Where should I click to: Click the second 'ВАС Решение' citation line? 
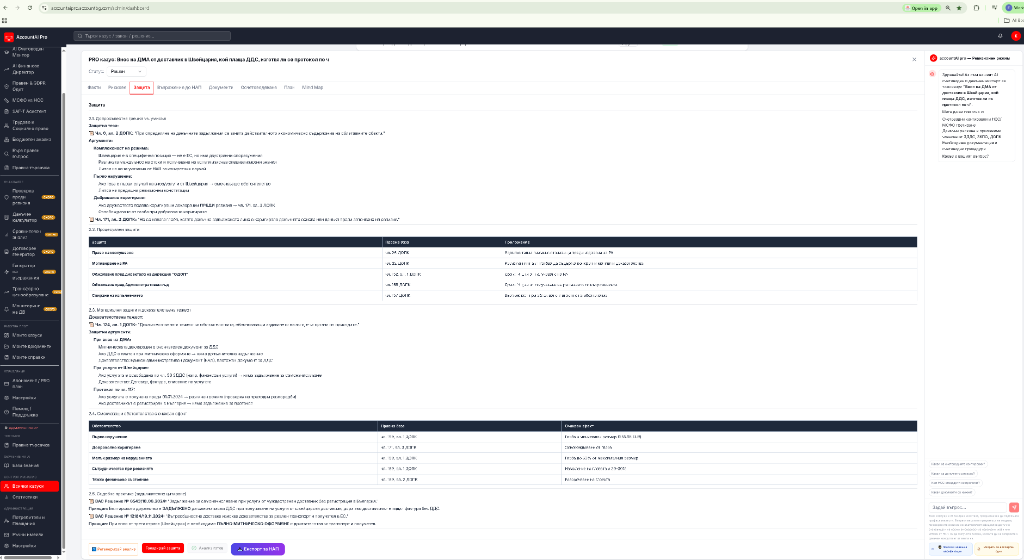pos(219,516)
